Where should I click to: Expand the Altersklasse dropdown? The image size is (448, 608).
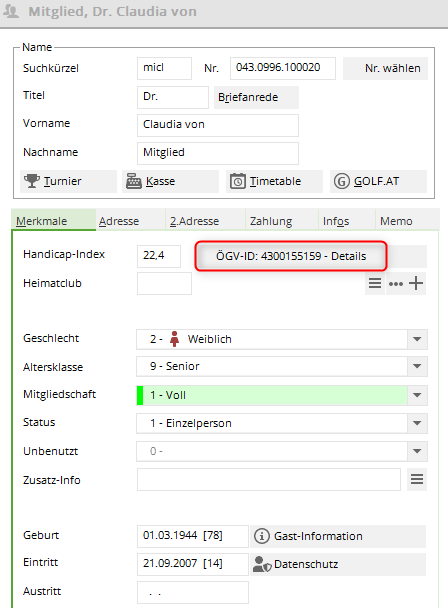[417, 366]
